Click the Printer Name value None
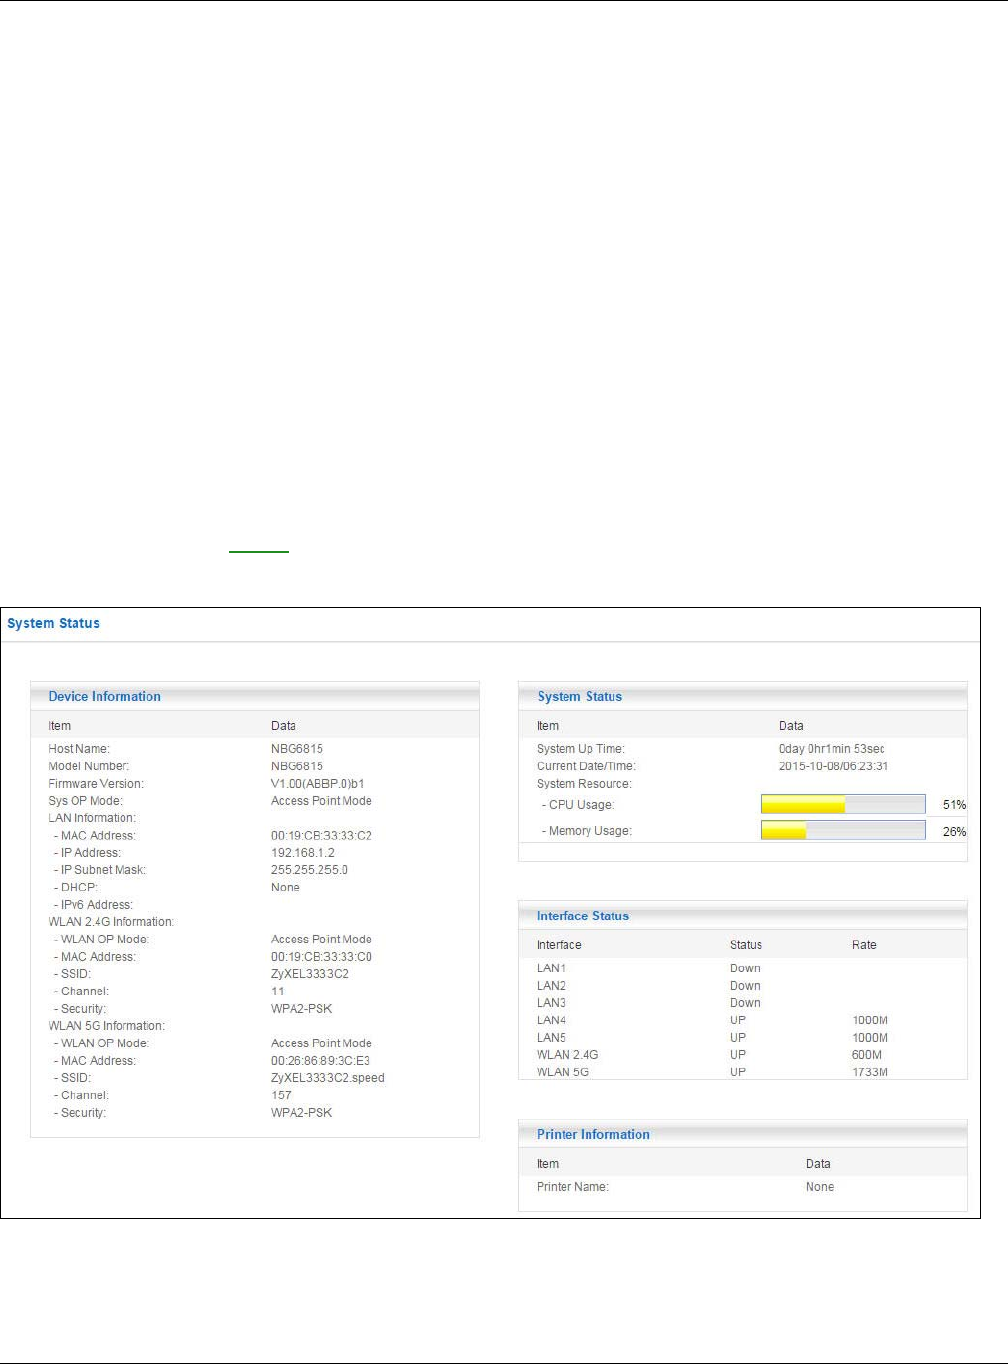The height and width of the screenshot is (1364, 1008). 820,1187
